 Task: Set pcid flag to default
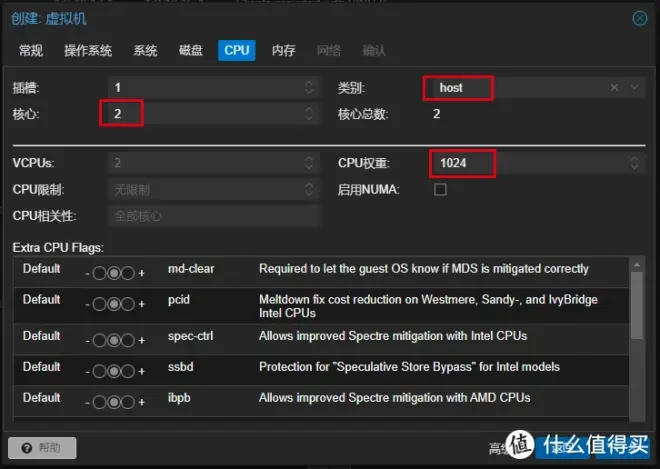point(114,304)
